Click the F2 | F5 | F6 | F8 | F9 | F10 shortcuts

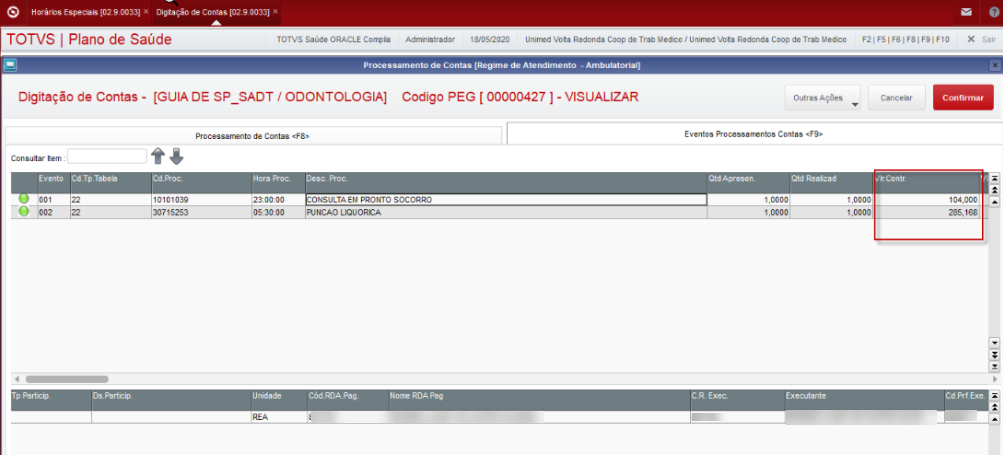(905, 39)
